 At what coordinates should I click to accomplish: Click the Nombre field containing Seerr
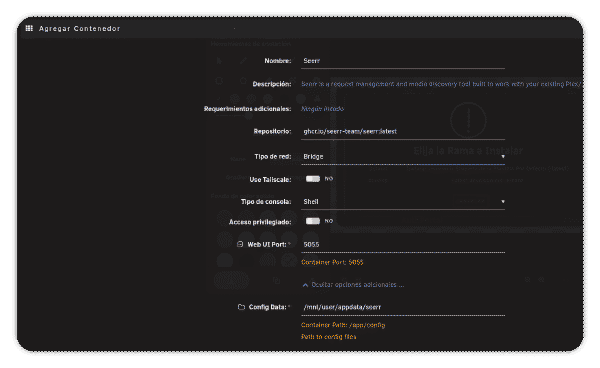tap(403, 61)
